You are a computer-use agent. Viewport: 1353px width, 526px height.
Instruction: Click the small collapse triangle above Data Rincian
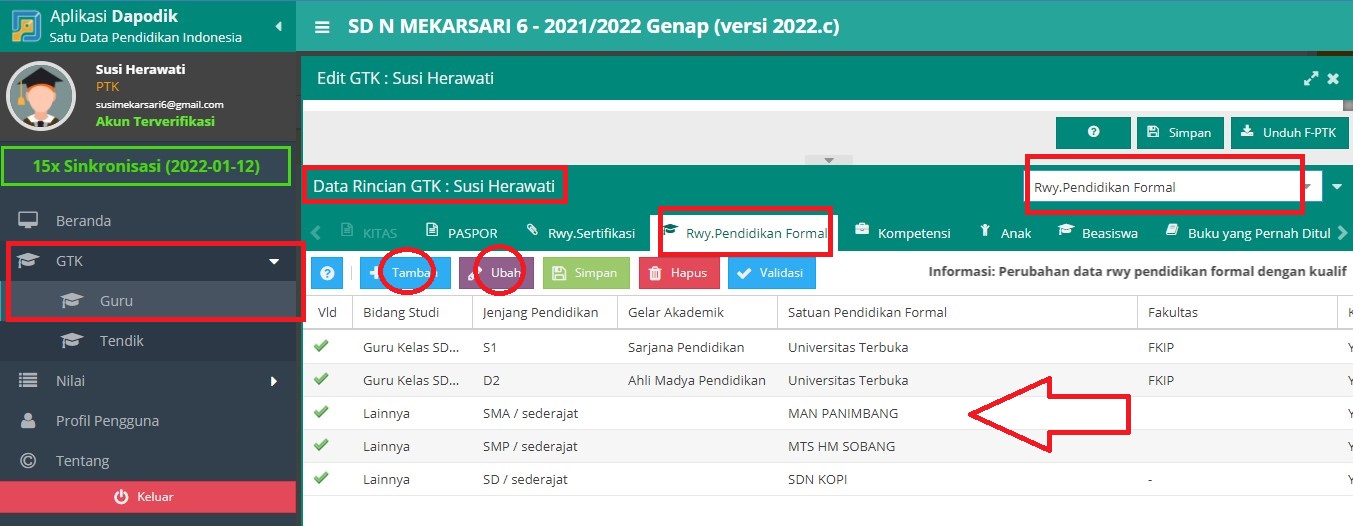828,160
